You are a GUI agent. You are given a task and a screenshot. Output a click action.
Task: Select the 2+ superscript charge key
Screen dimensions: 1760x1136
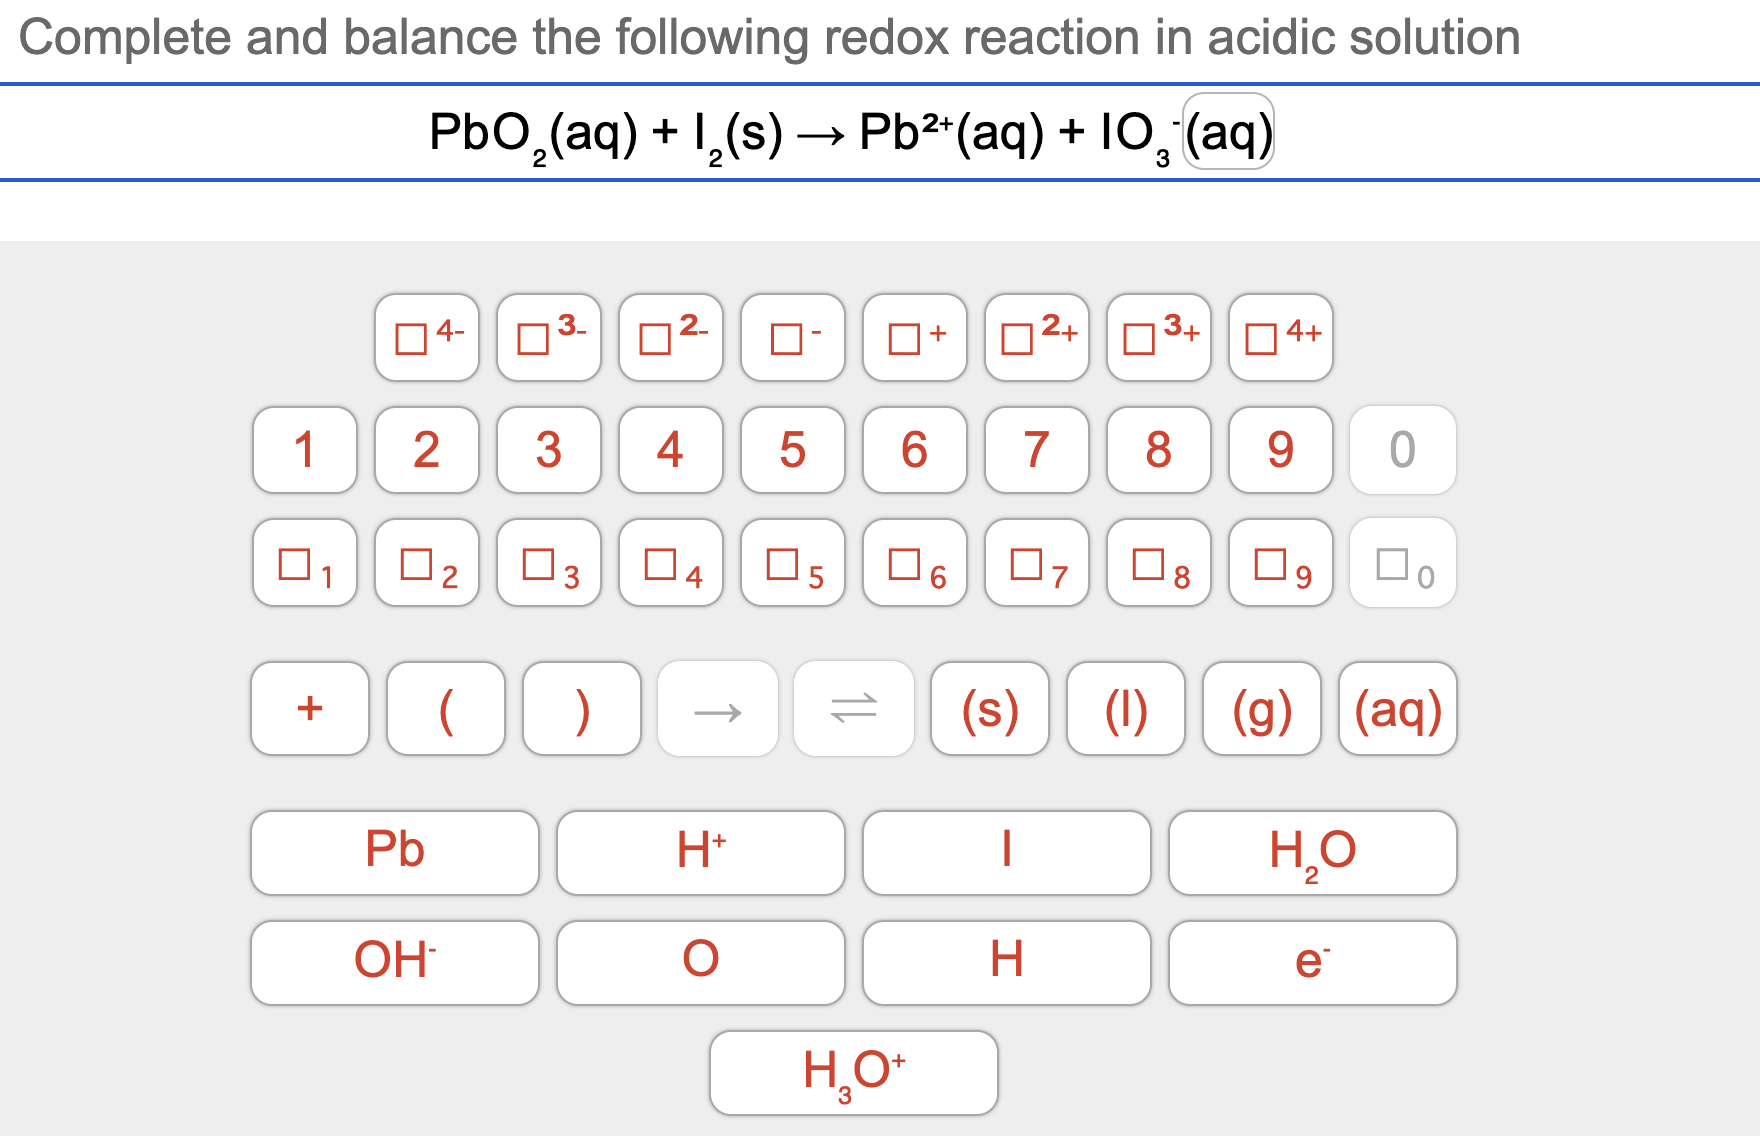coord(1036,340)
